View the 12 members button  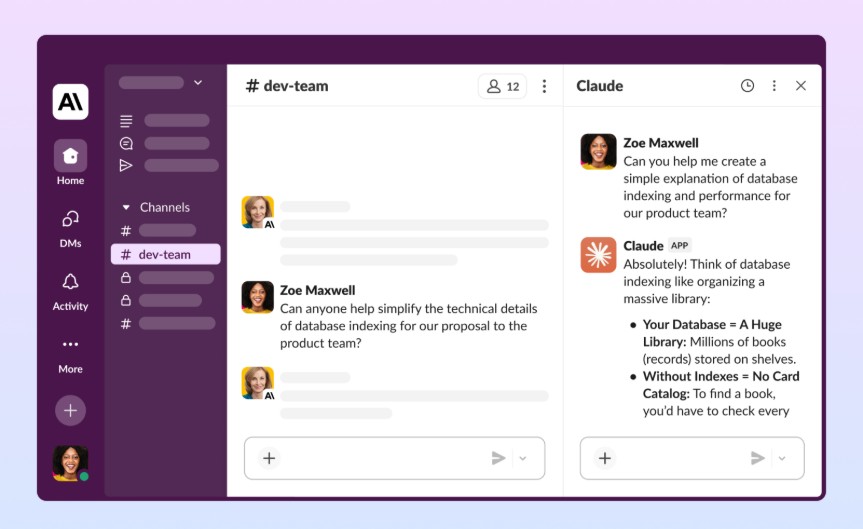502,86
